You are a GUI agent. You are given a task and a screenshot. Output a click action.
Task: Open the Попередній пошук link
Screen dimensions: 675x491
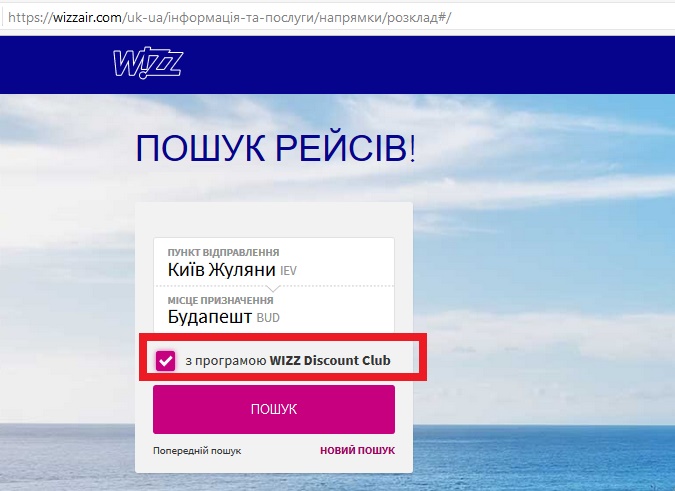(197, 451)
